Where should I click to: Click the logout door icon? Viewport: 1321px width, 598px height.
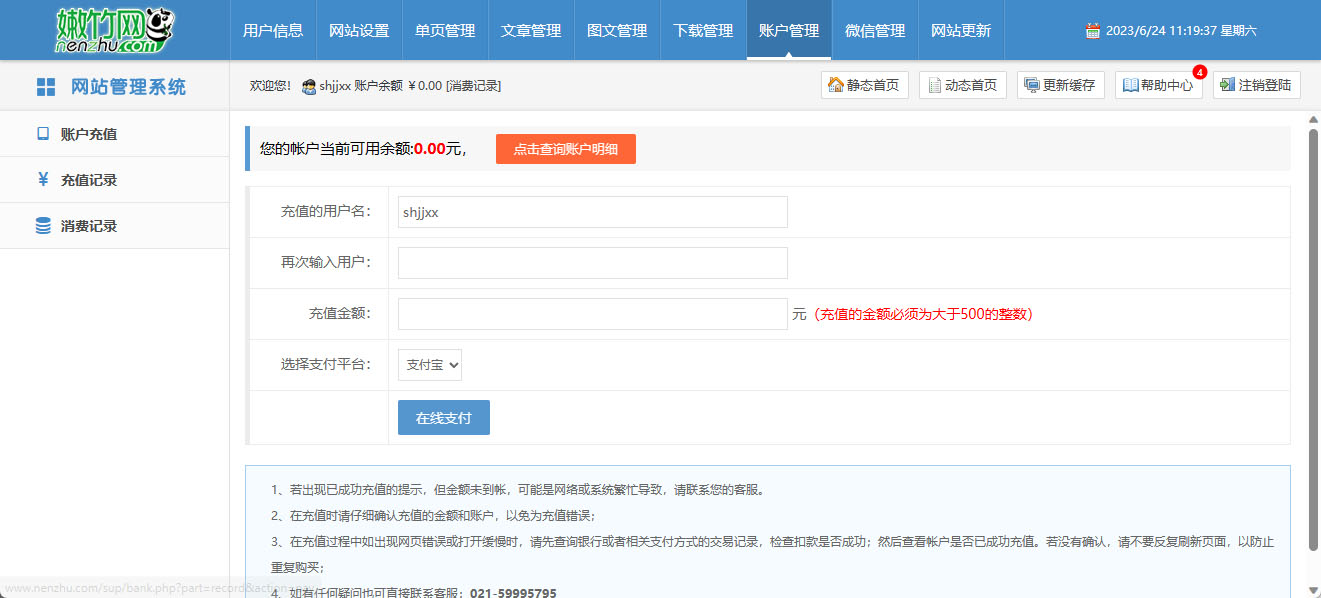point(1227,85)
